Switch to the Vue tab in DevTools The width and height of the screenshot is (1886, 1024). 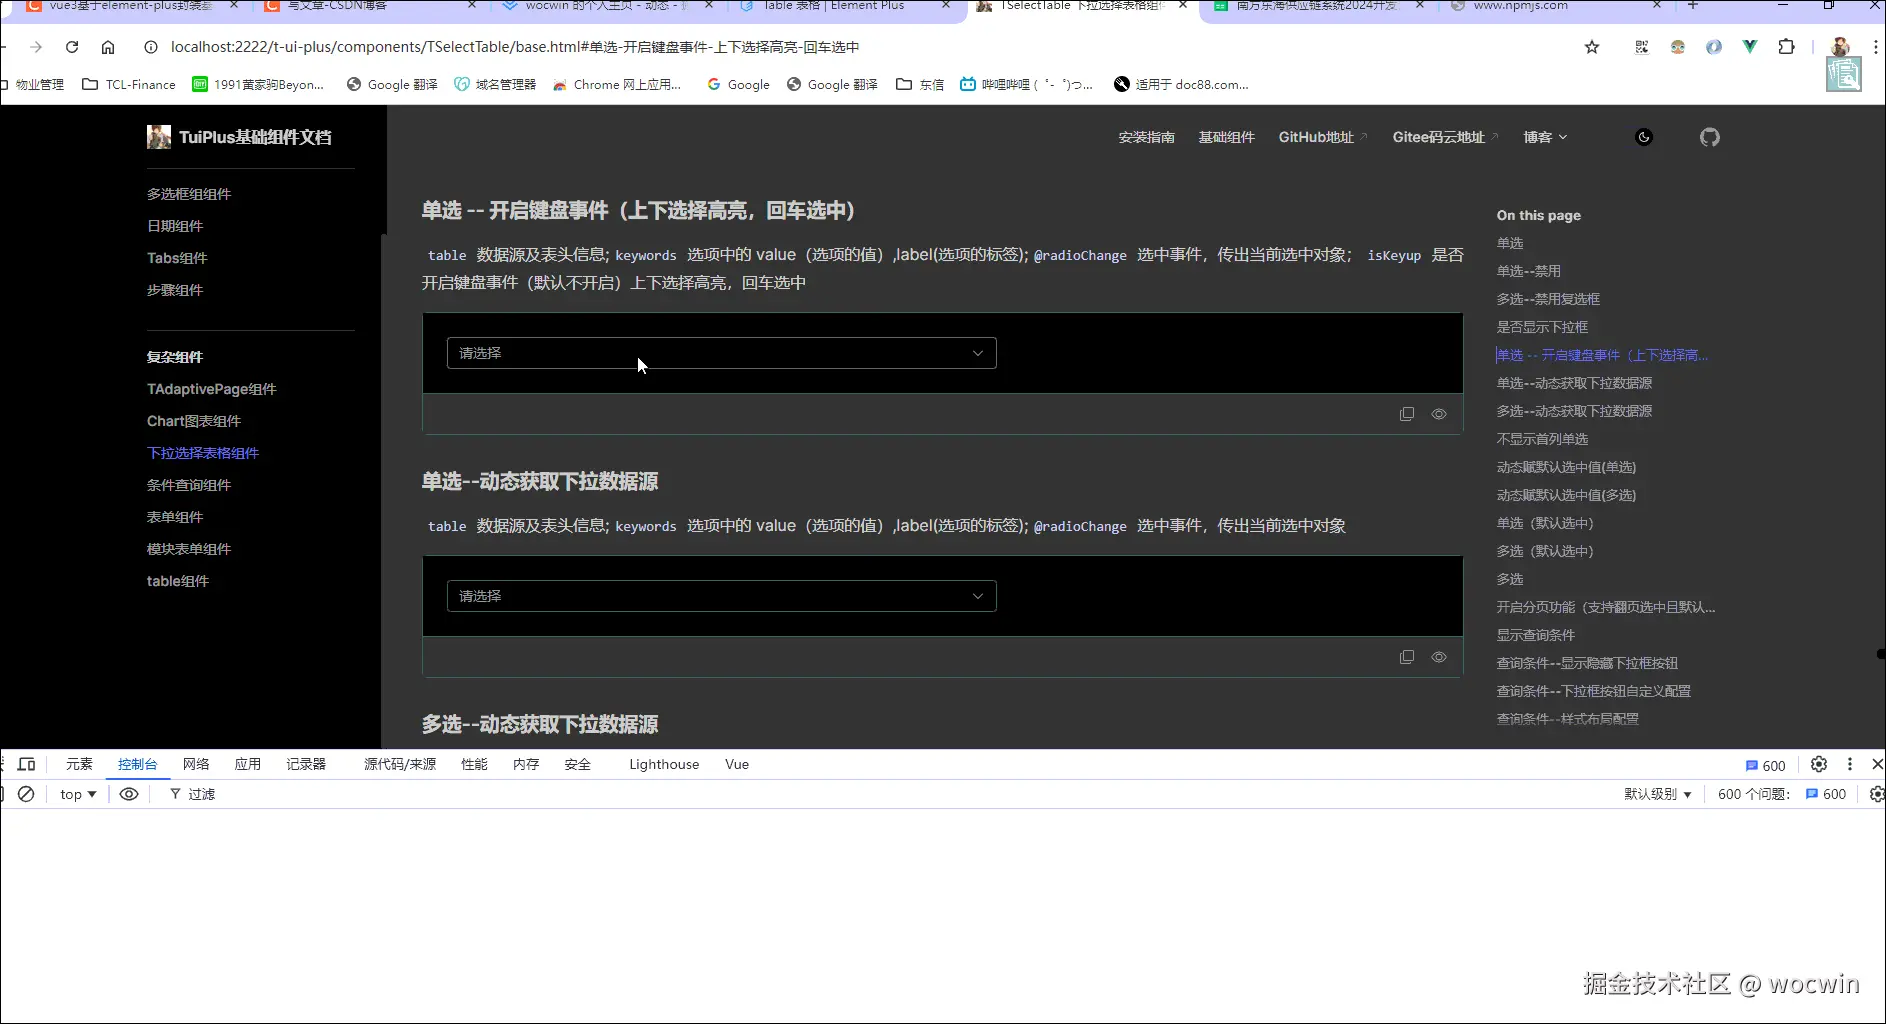tap(736, 764)
